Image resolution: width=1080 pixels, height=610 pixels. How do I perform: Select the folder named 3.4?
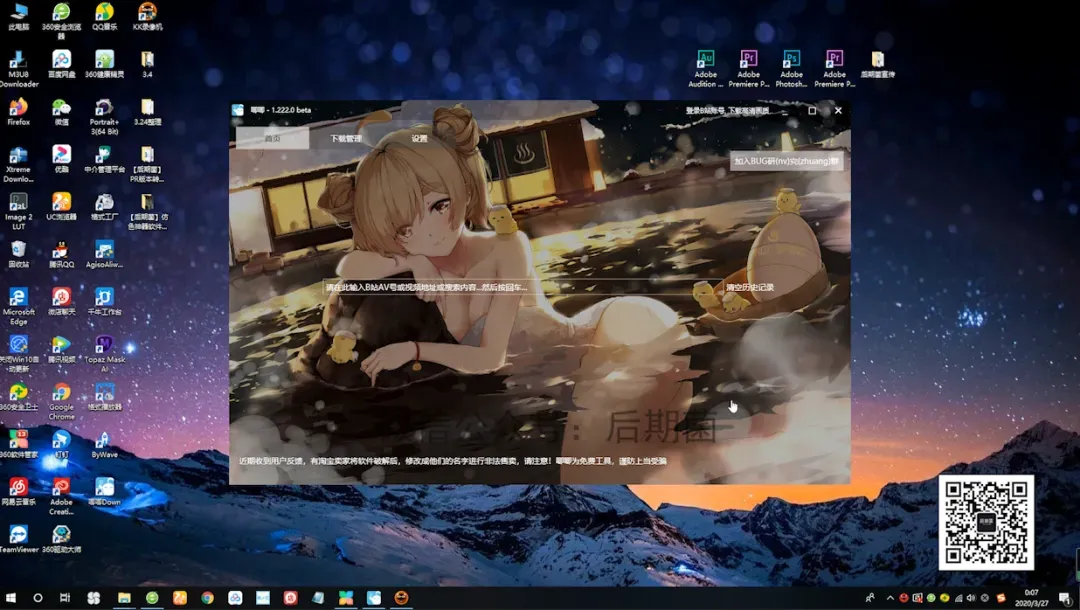pyautogui.click(x=147, y=65)
